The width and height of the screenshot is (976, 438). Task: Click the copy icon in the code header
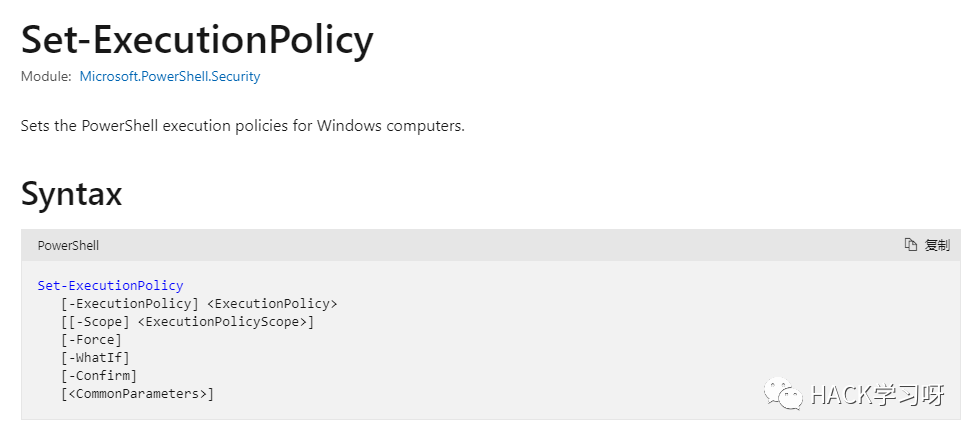point(911,245)
